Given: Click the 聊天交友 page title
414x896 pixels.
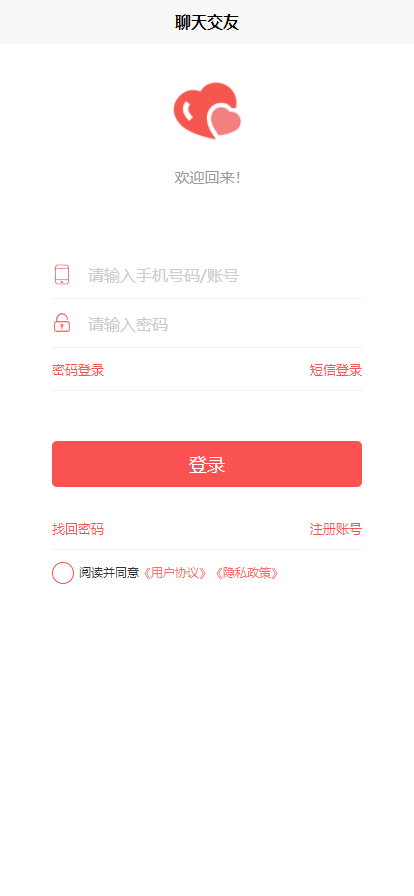Looking at the screenshot, I should click(207, 22).
